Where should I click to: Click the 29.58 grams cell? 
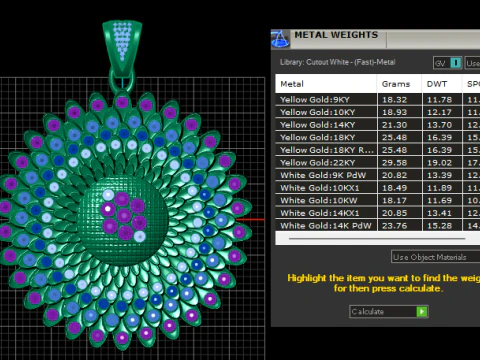pyautogui.click(x=400, y=163)
